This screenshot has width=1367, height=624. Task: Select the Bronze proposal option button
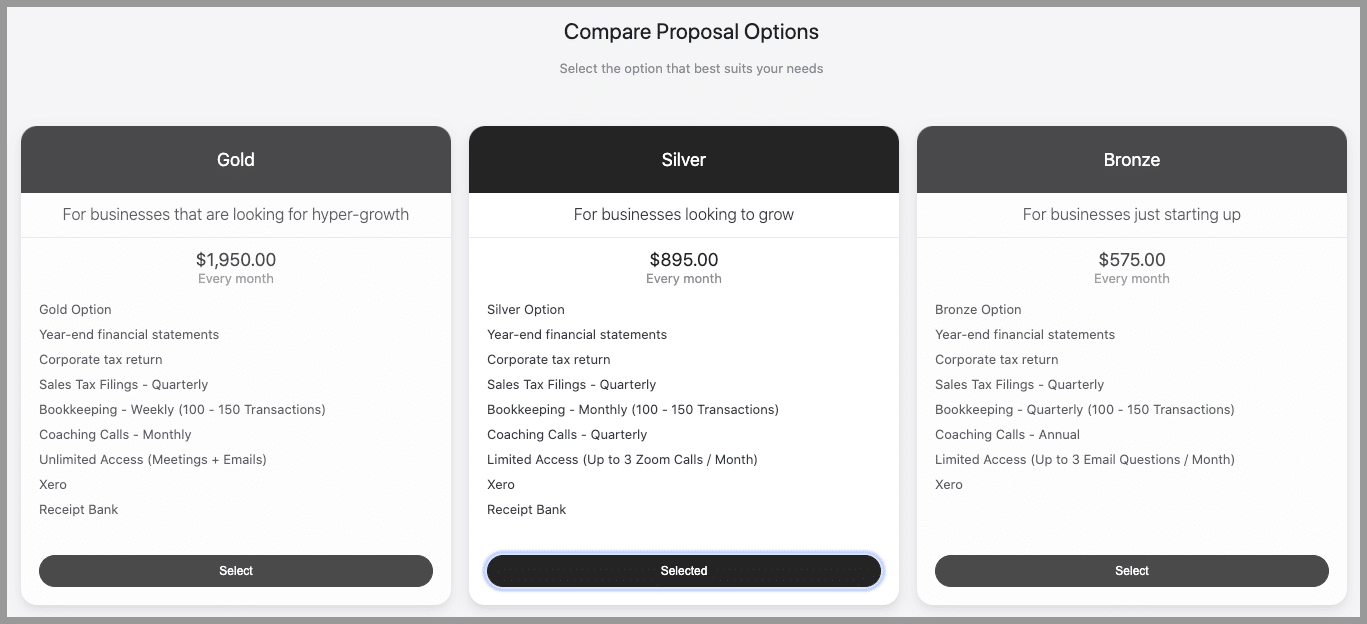coord(1132,571)
